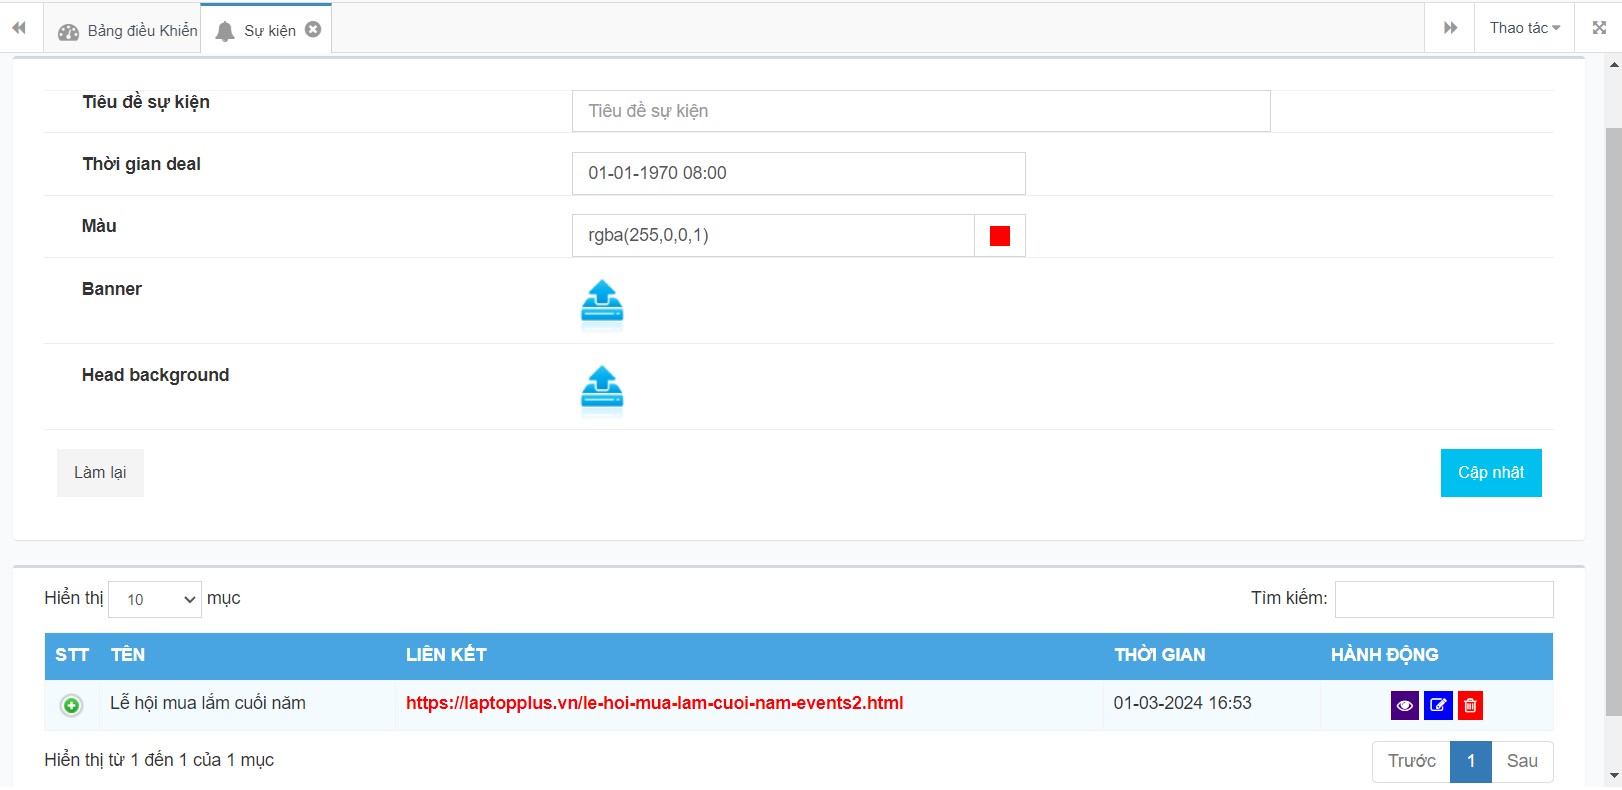Click the rgba color value field

coord(773,236)
